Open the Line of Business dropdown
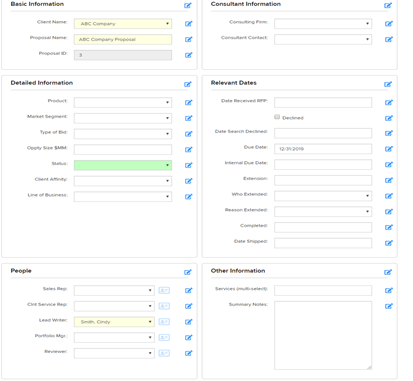 click(x=123, y=196)
